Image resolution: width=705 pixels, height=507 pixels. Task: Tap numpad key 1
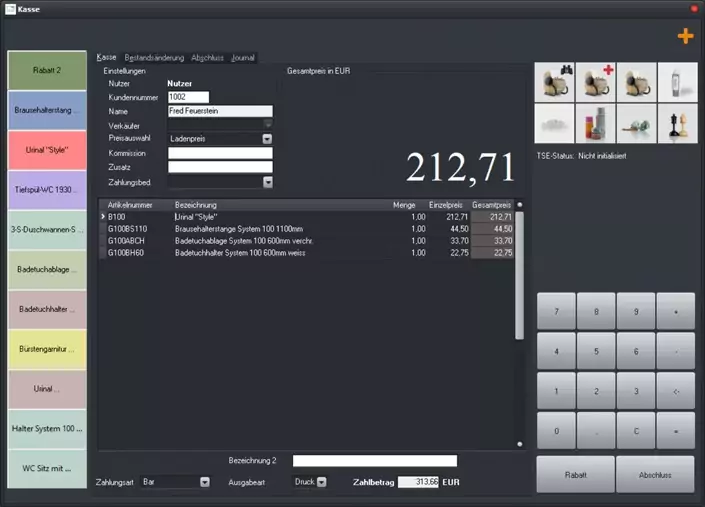coord(556,391)
